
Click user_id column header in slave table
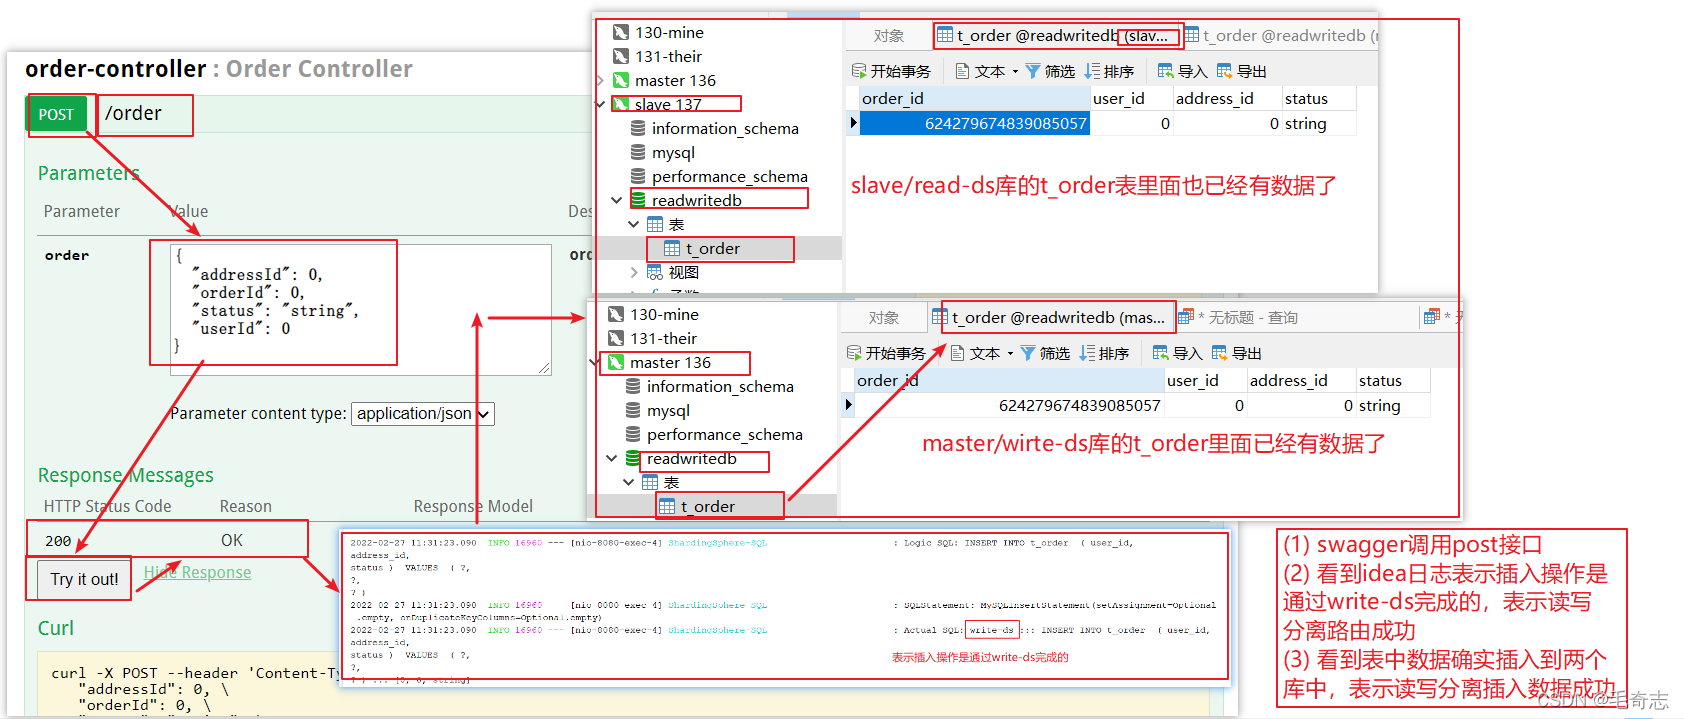coord(1131,98)
